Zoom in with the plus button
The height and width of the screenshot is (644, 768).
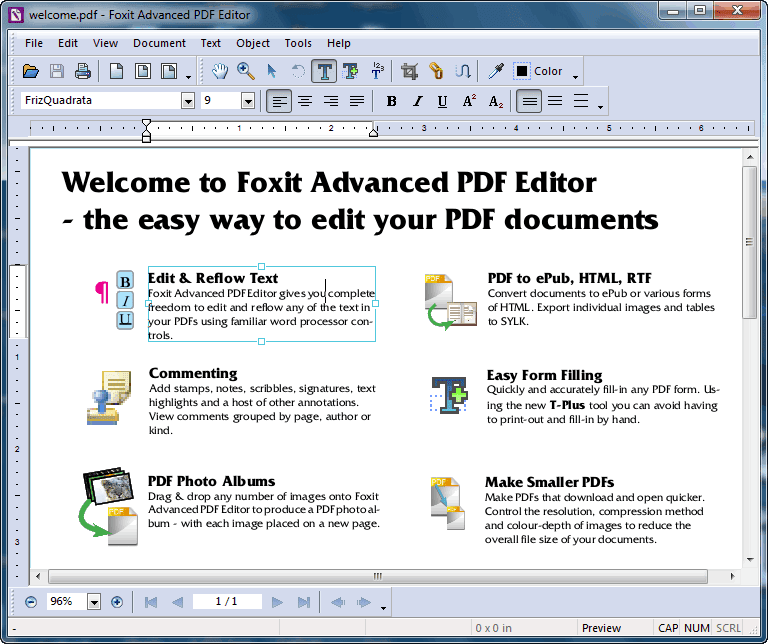[117, 602]
